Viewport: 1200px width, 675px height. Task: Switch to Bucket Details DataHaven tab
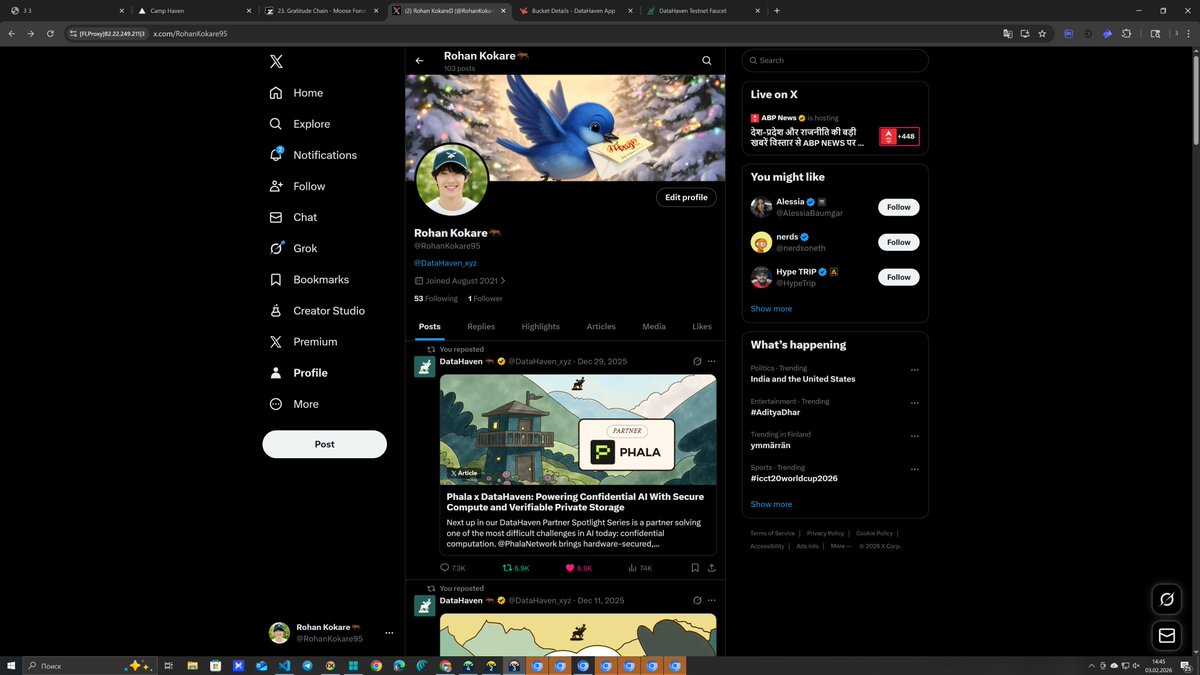pyautogui.click(x=574, y=10)
